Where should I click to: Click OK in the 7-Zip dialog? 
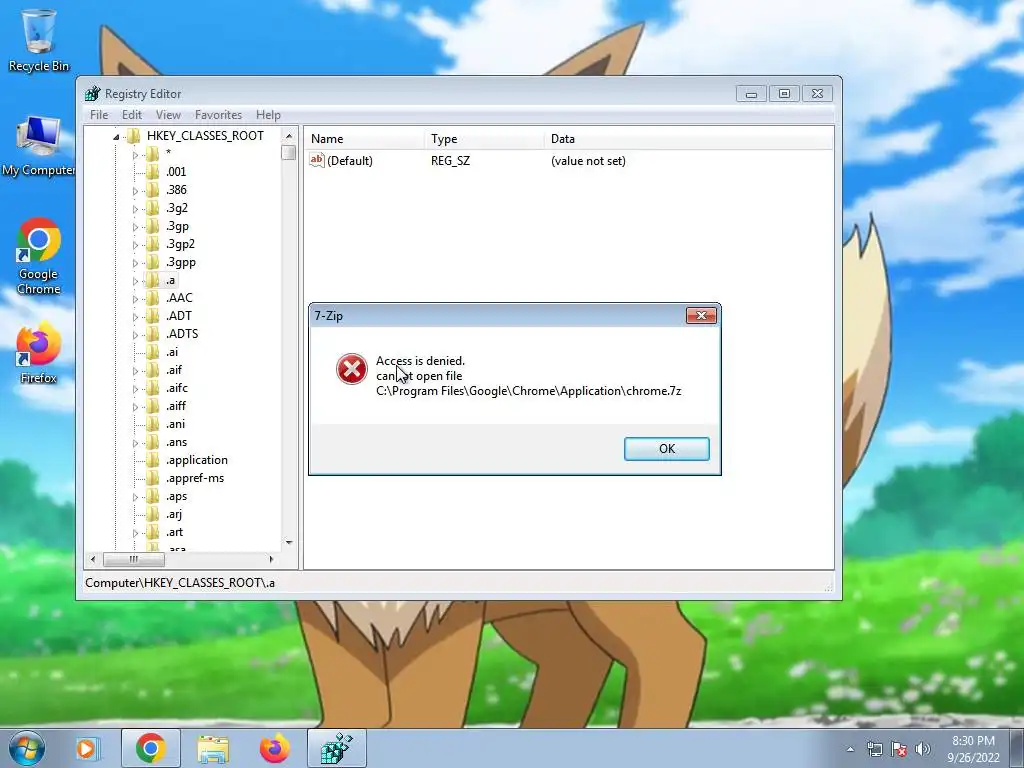coord(667,449)
